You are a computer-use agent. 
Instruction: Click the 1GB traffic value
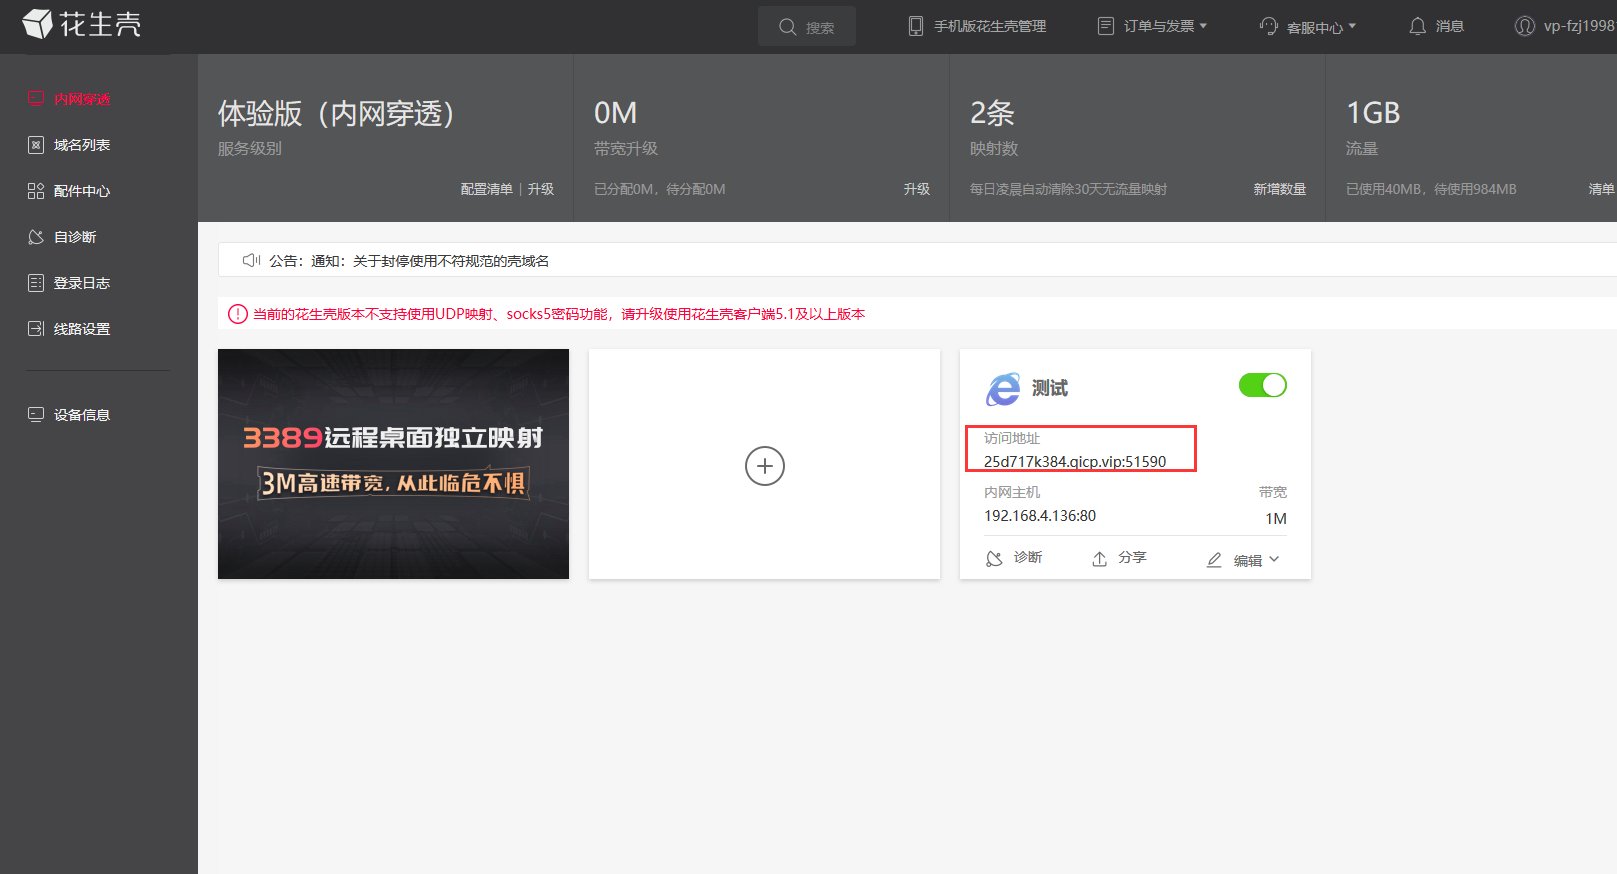click(1373, 113)
